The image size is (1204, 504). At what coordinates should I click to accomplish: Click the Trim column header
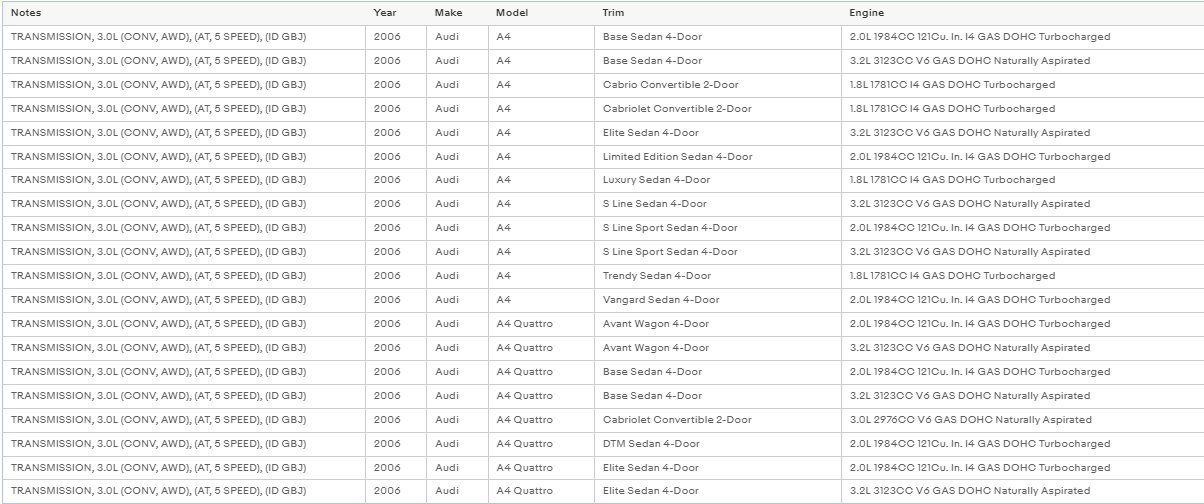718,12
